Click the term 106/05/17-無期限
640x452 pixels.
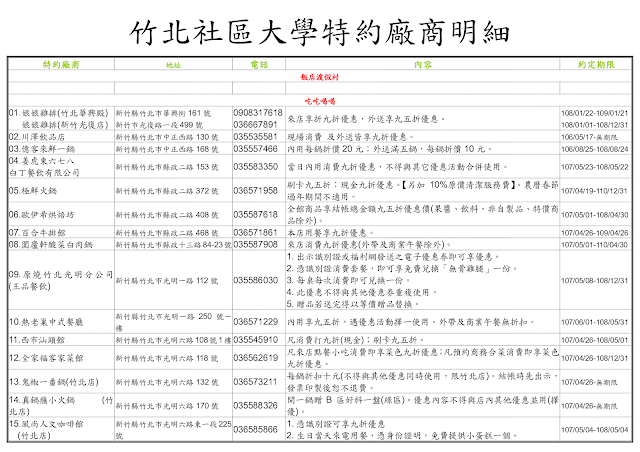tap(589, 137)
